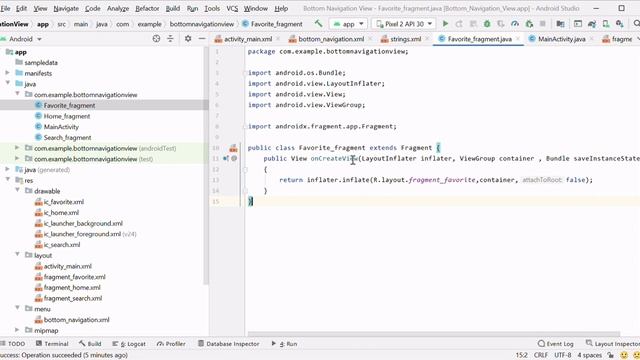Viewport: 640px width, 360px height.
Task: Open the Run tool window
Action: 284,344
